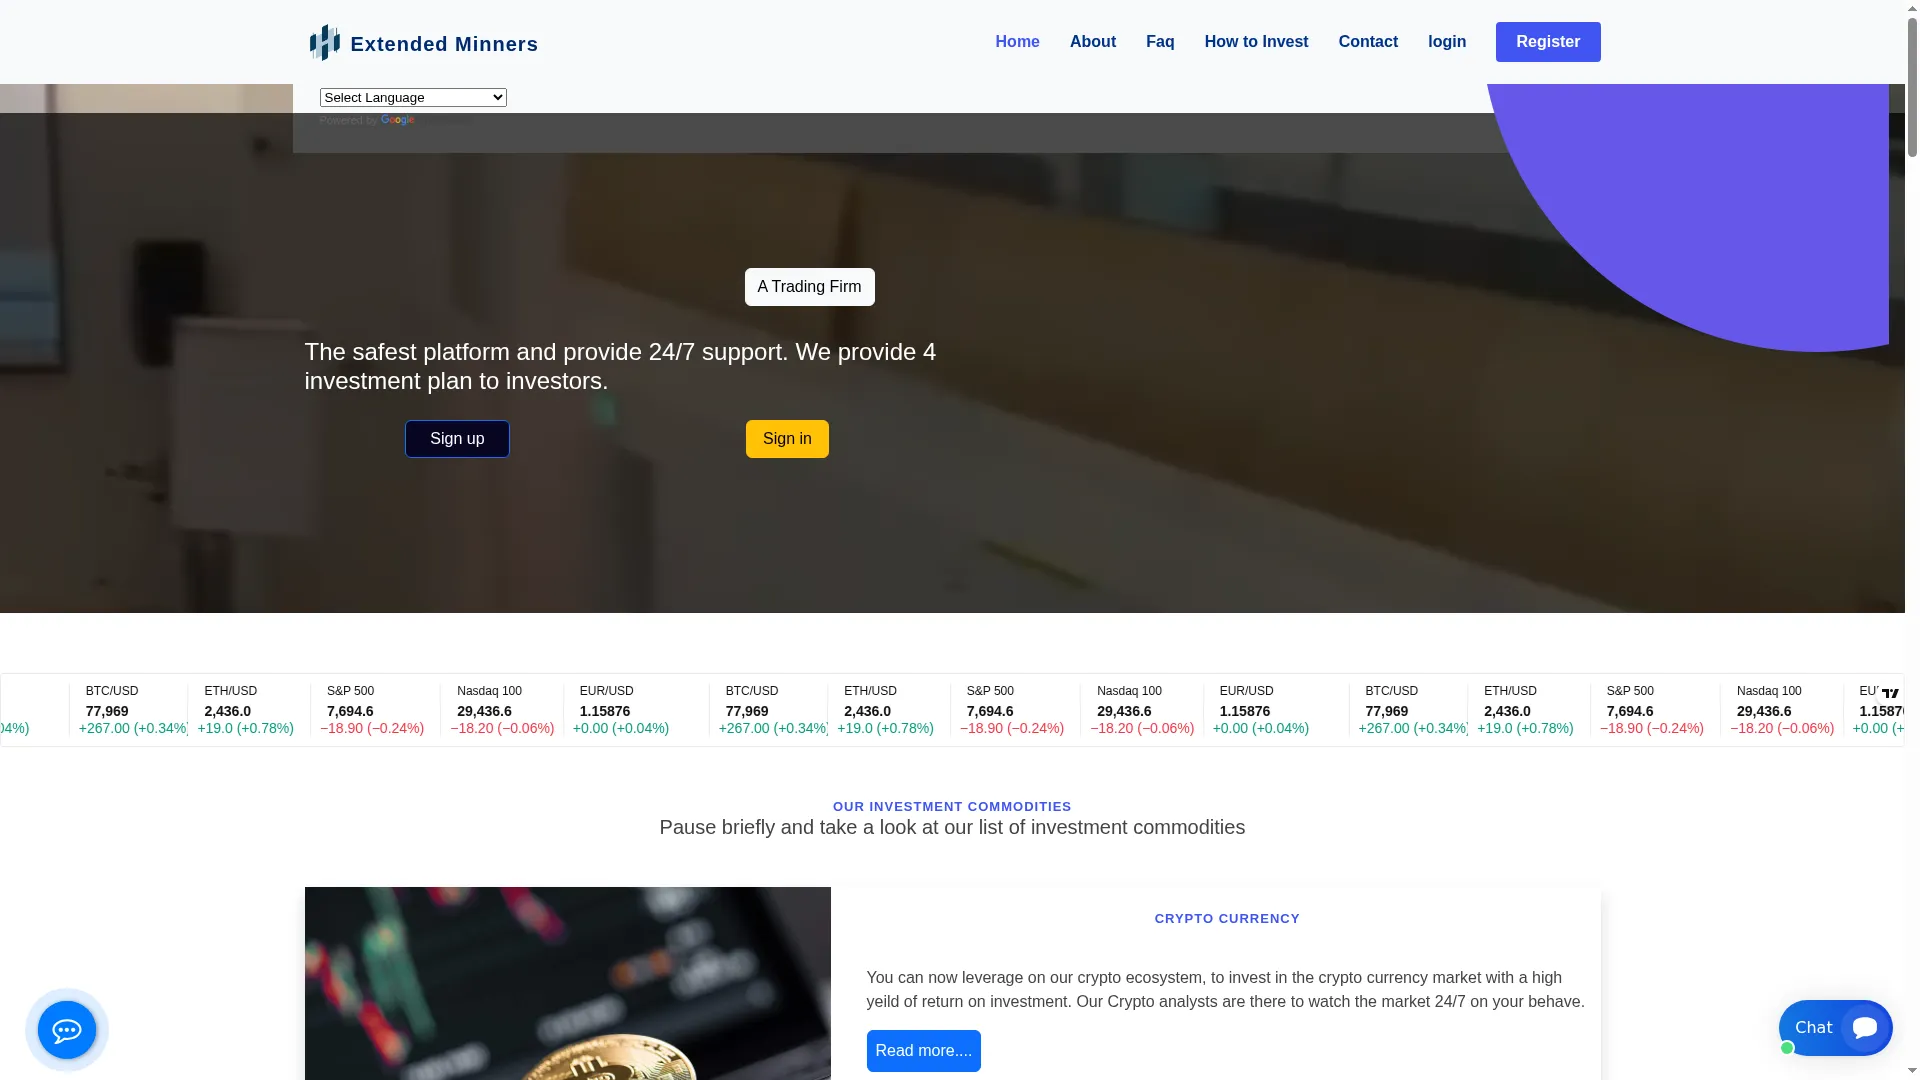Viewport: 1920px width, 1080px height.
Task: Click the CRYPTO CURRENCY heading
Action: click(x=1227, y=919)
